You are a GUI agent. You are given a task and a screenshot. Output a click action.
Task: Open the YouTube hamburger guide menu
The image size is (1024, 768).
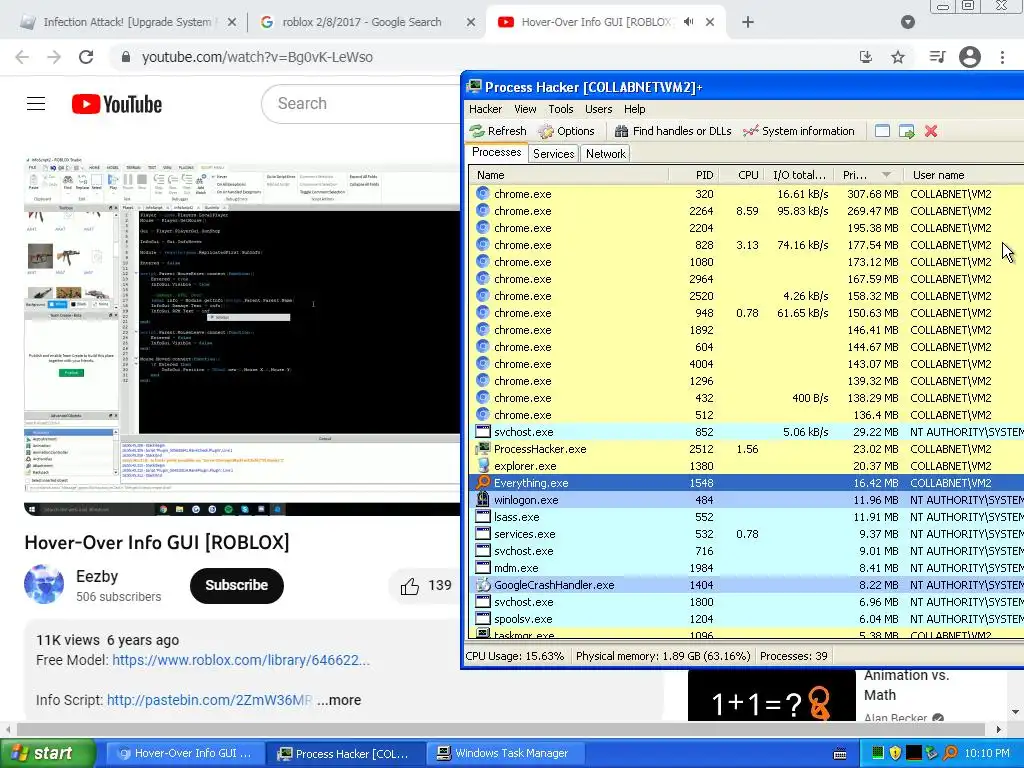tap(36, 104)
